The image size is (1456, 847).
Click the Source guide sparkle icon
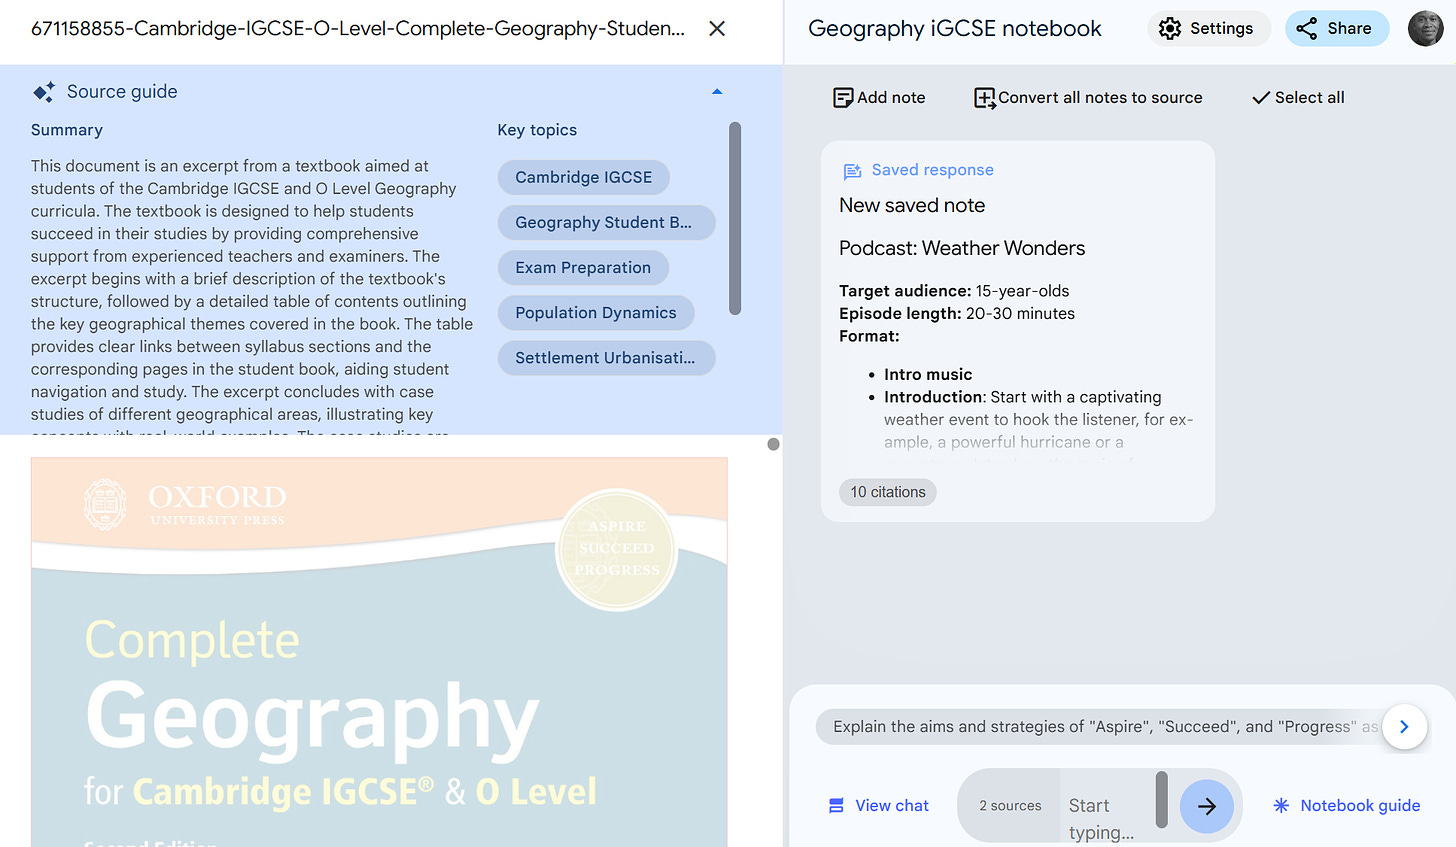44,92
